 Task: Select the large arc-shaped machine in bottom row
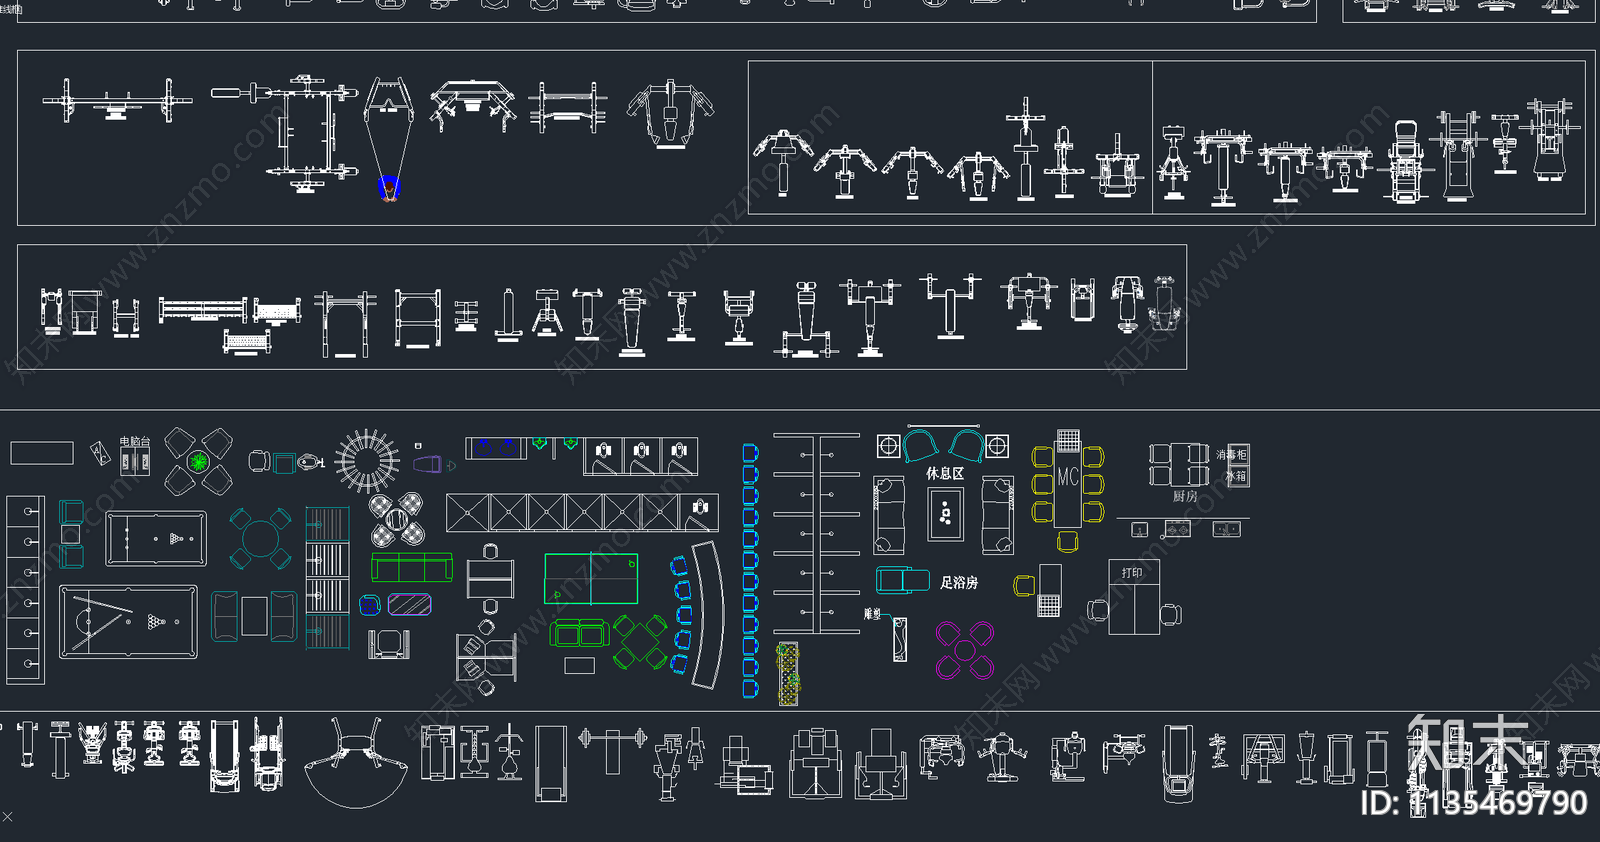tap(355, 763)
